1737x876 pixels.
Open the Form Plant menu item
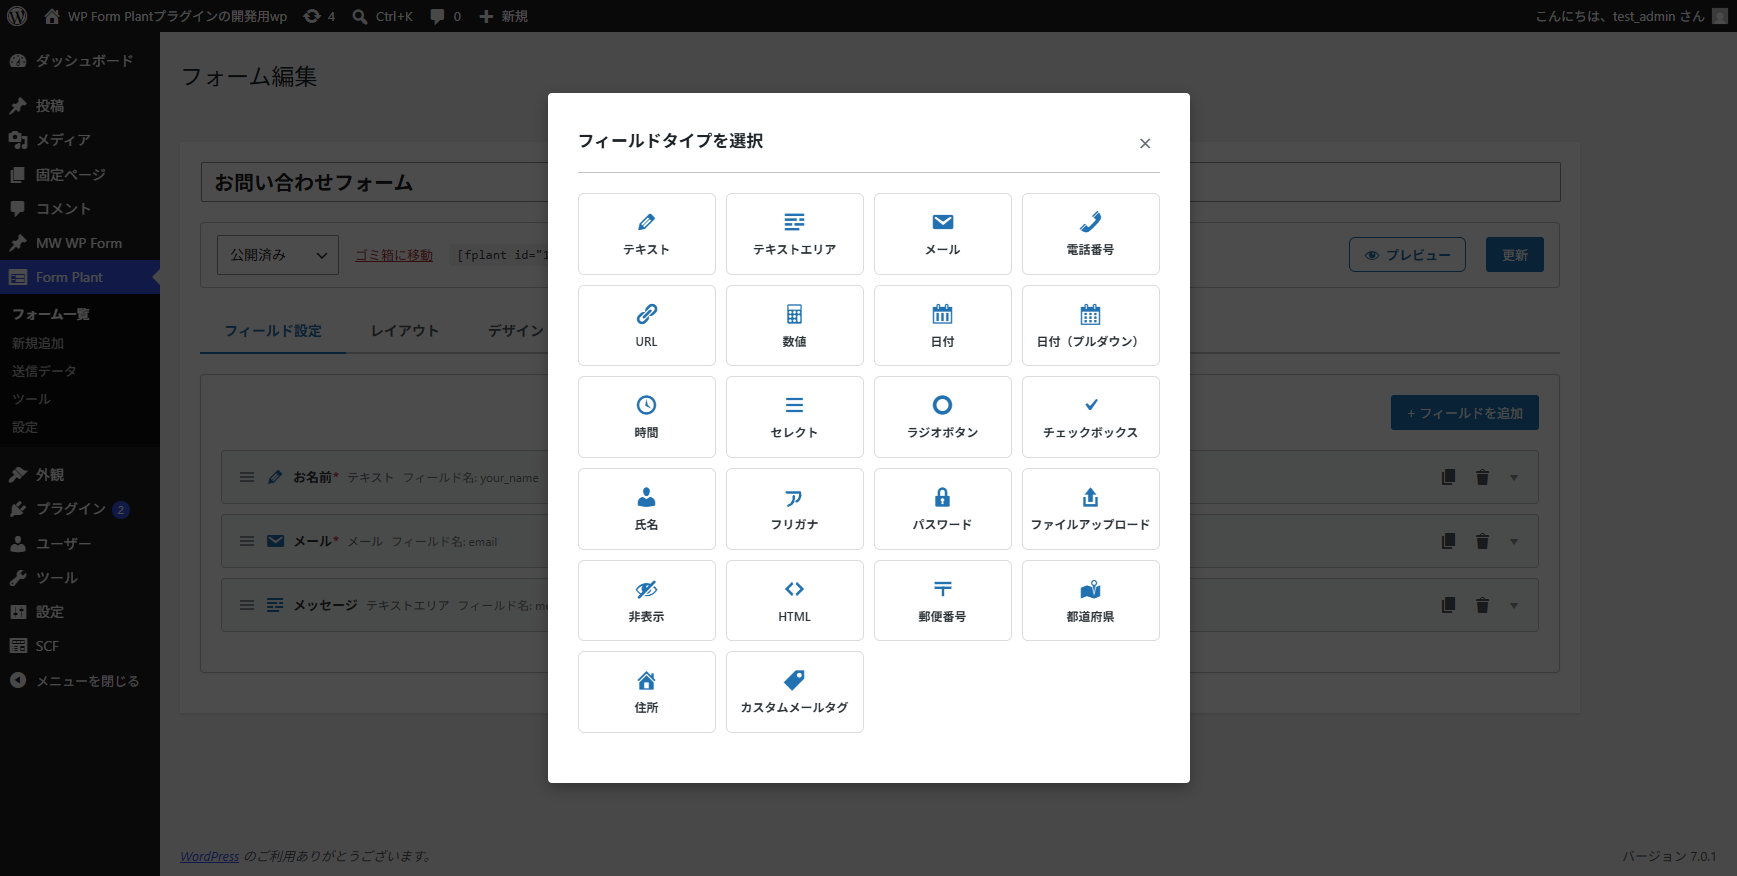(x=80, y=277)
